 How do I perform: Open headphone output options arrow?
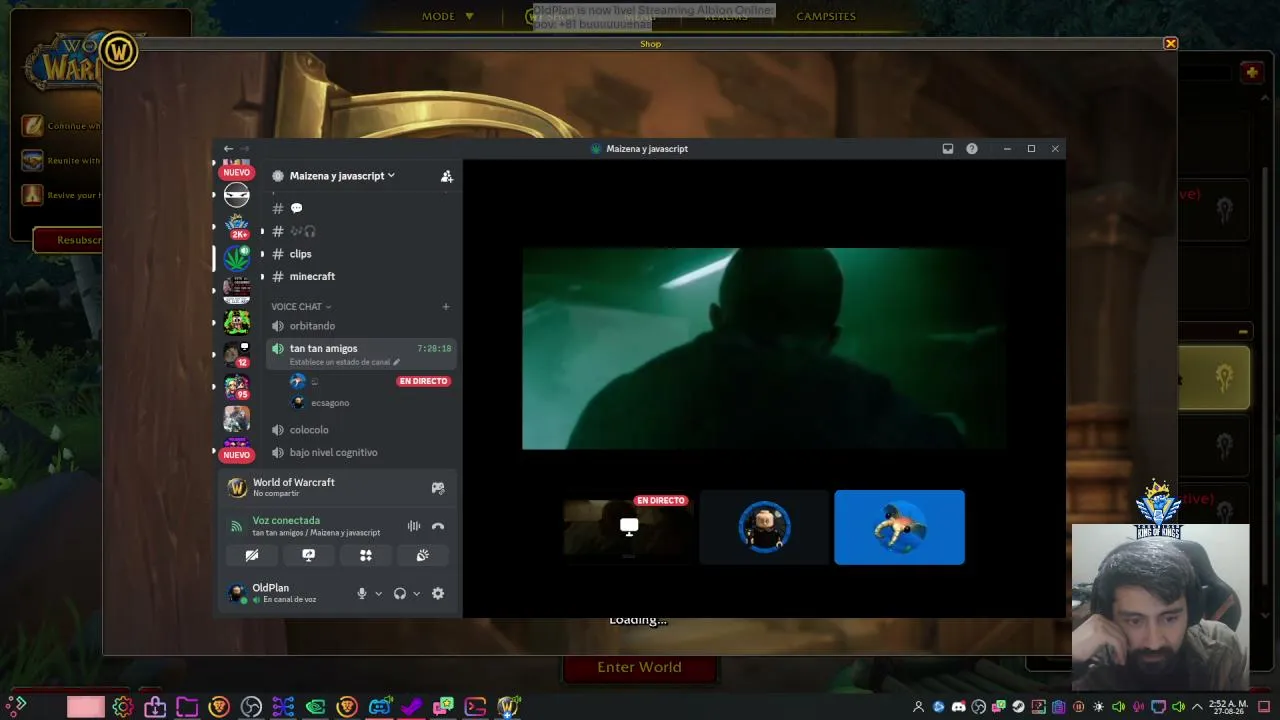(416, 594)
